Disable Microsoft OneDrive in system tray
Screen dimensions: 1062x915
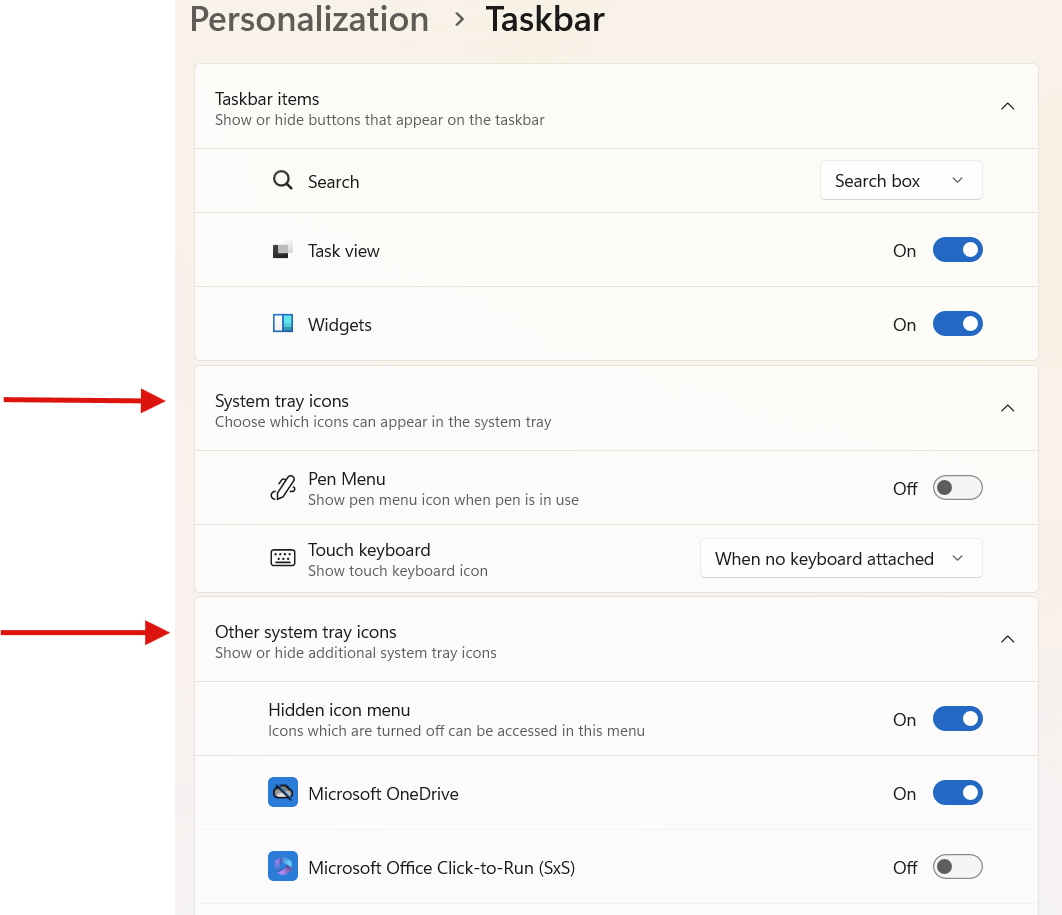pyautogui.click(x=957, y=792)
